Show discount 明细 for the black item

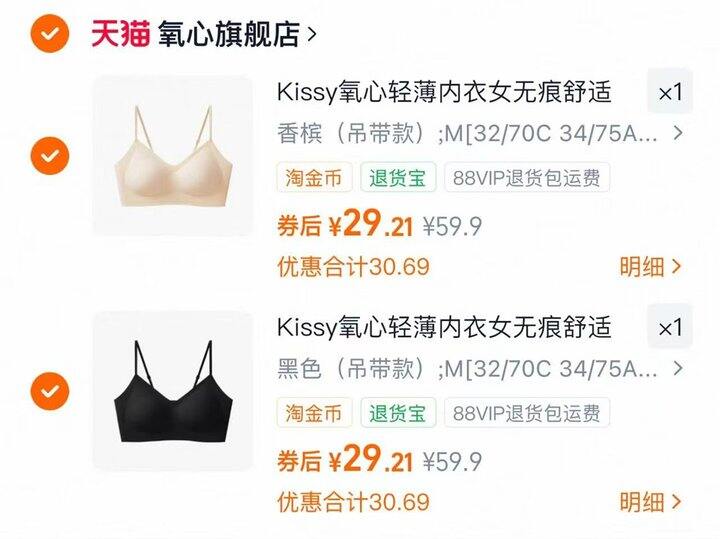pos(650,502)
